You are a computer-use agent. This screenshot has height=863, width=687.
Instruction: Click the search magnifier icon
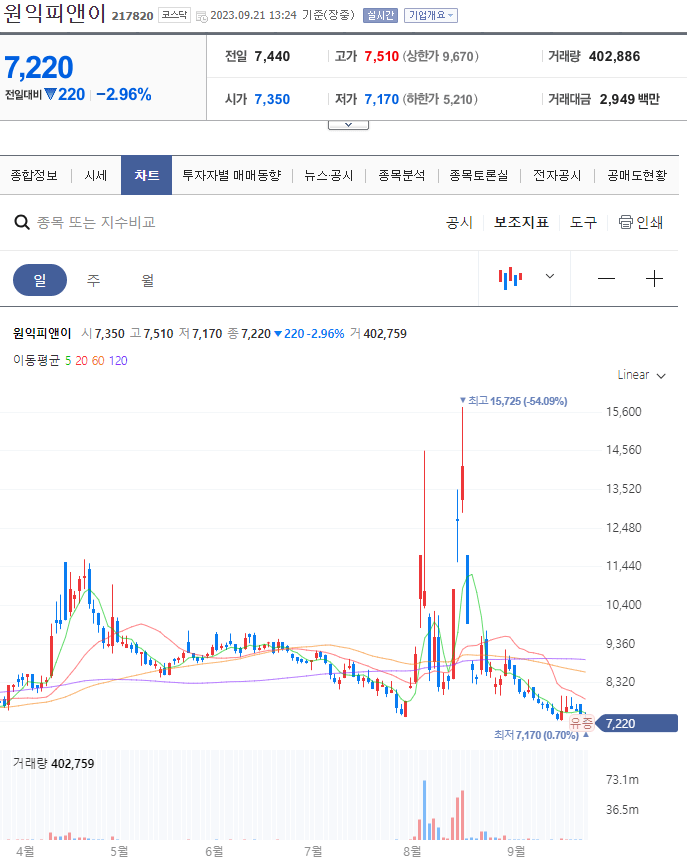pyautogui.click(x=21, y=222)
